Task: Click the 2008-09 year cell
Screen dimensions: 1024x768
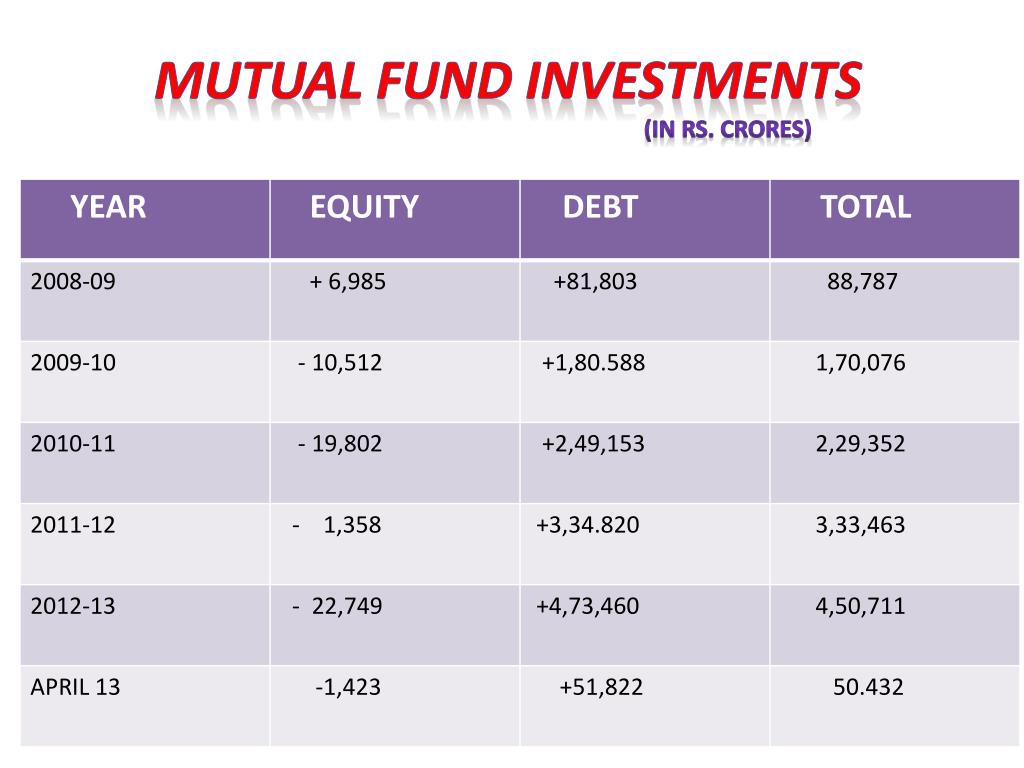Action: pos(73,282)
